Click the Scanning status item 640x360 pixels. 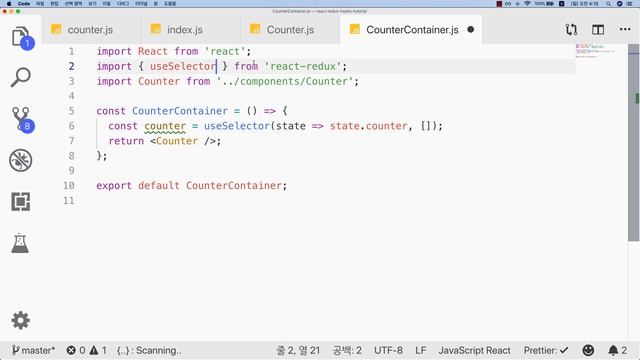(x=149, y=350)
